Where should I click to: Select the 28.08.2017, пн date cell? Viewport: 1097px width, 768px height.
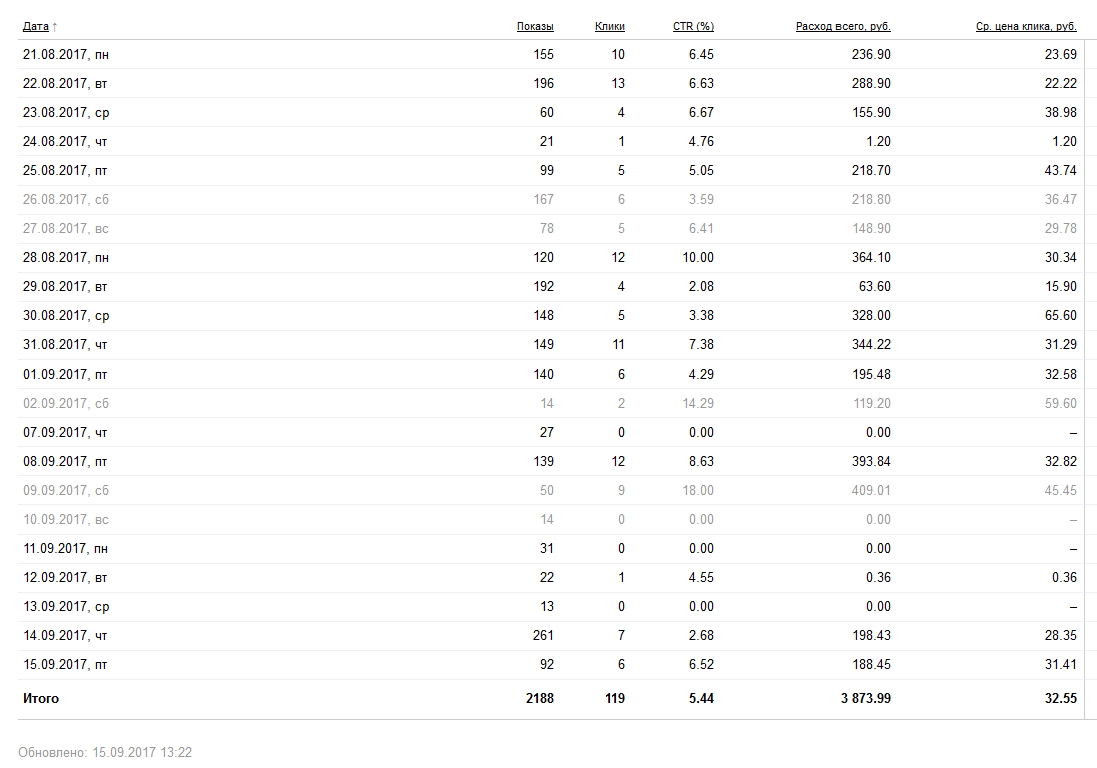point(66,257)
